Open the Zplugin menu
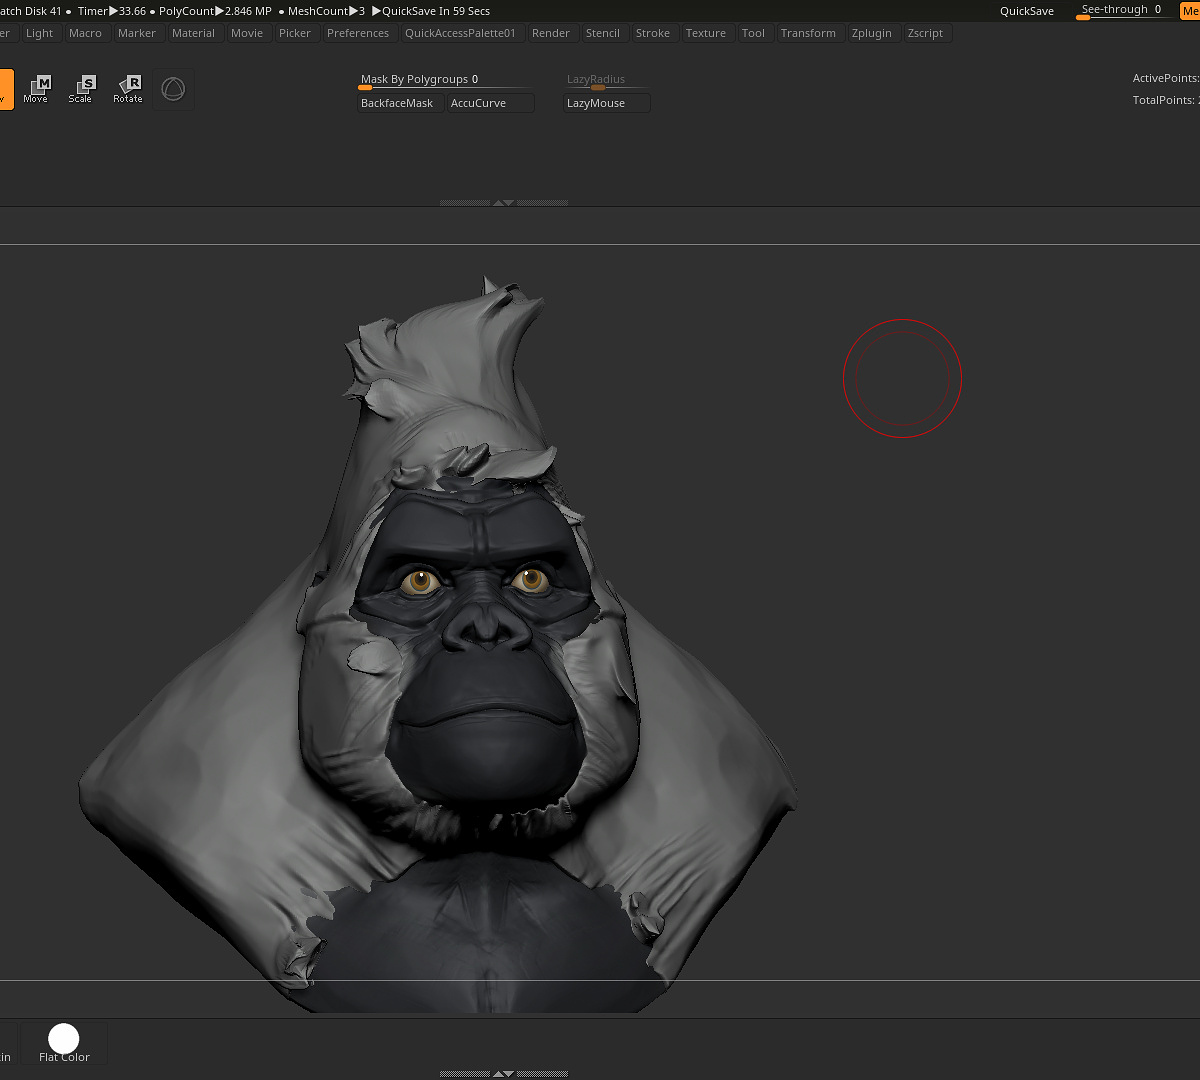This screenshot has height=1080, width=1200. point(872,33)
